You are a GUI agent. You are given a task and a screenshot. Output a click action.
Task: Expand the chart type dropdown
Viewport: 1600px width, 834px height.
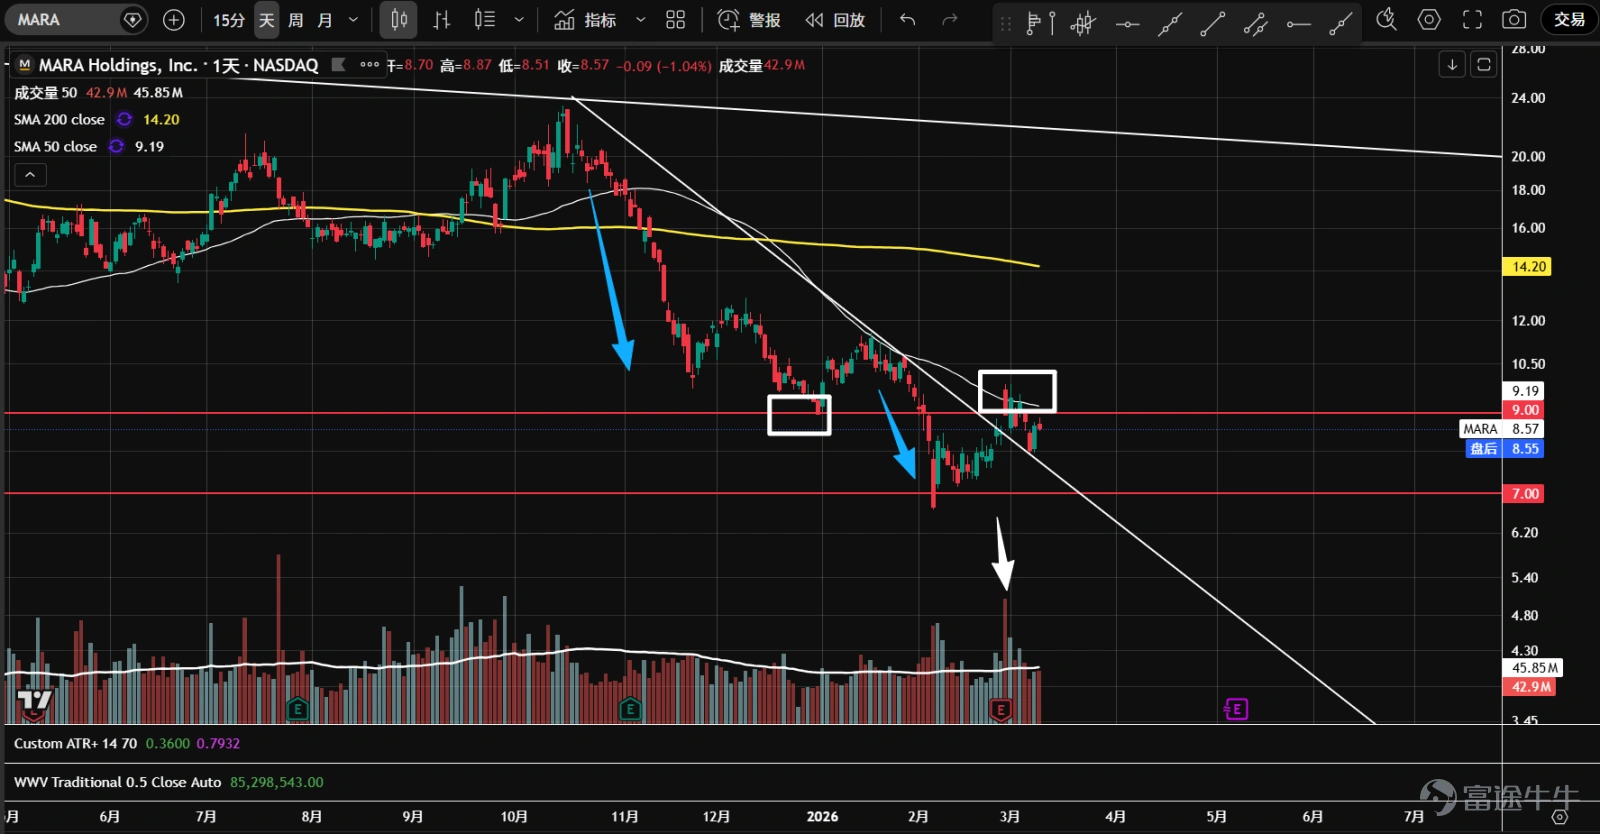(518, 20)
